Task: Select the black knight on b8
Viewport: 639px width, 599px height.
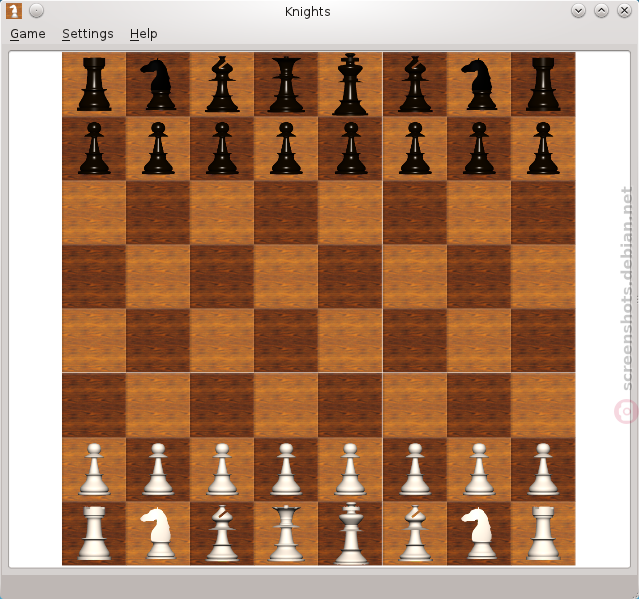Action: (158, 84)
